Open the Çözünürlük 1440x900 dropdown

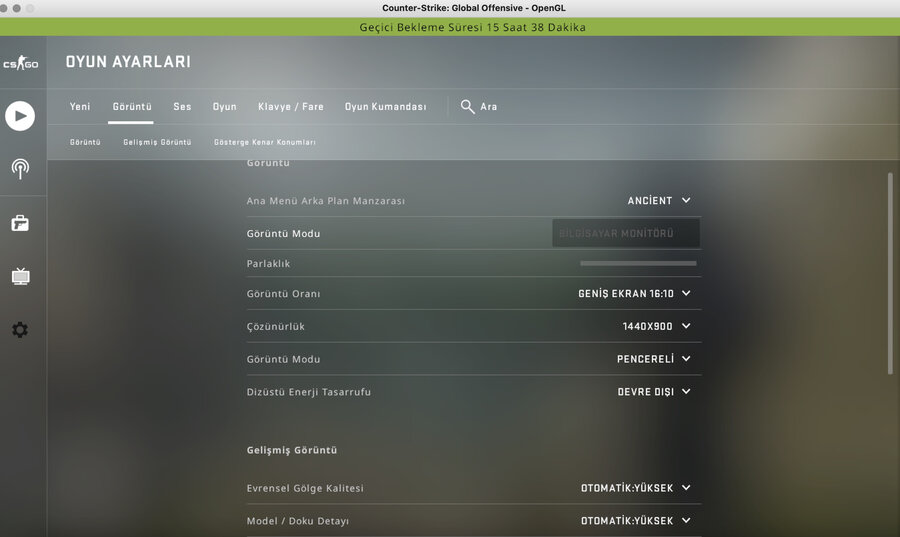tap(657, 326)
